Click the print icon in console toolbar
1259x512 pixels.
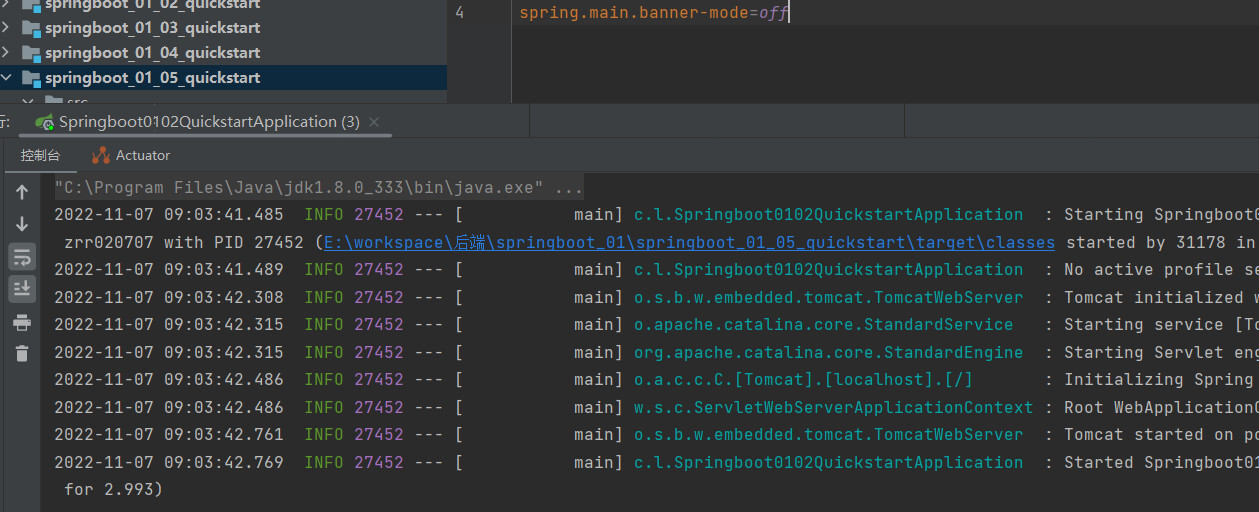click(22, 322)
